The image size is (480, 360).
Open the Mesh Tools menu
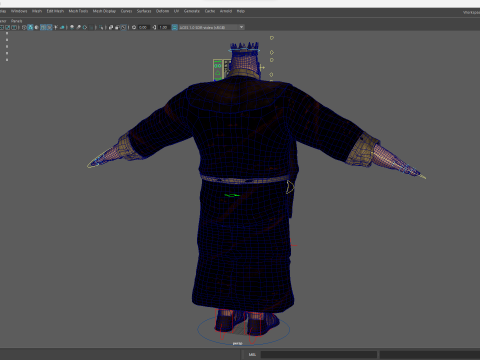tap(78, 11)
